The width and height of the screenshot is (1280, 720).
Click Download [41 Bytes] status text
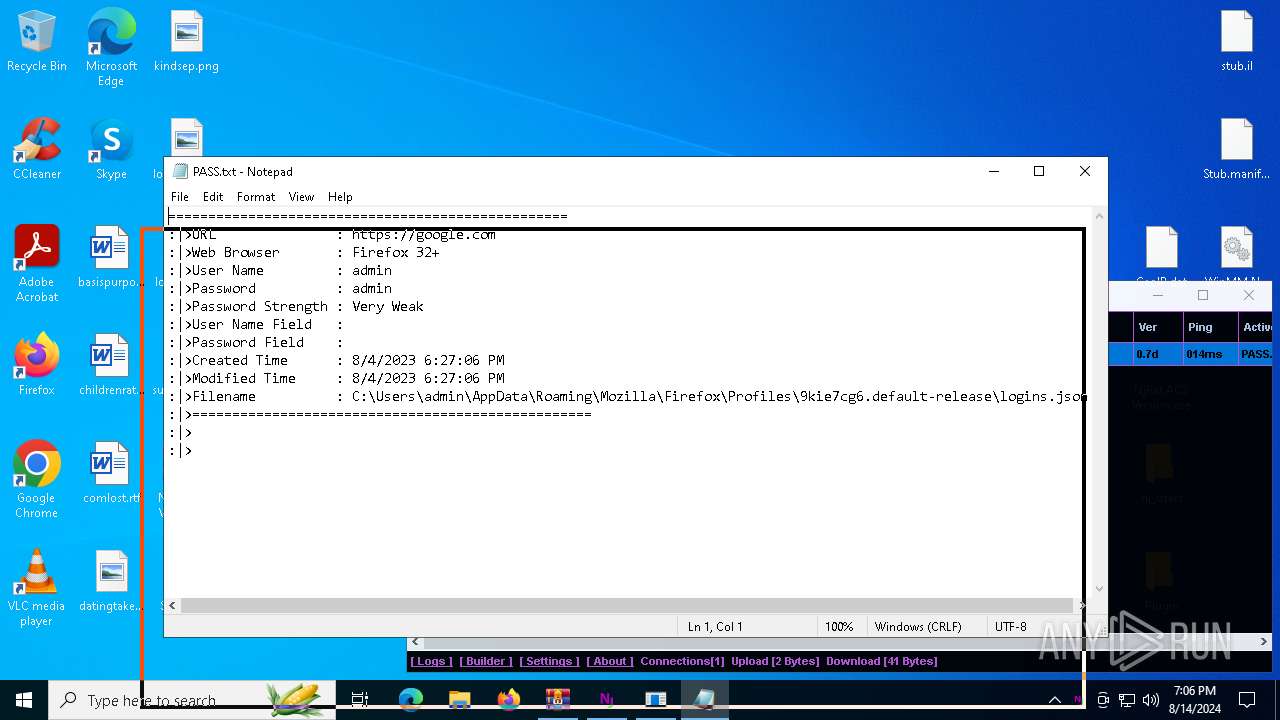(x=881, y=661)
